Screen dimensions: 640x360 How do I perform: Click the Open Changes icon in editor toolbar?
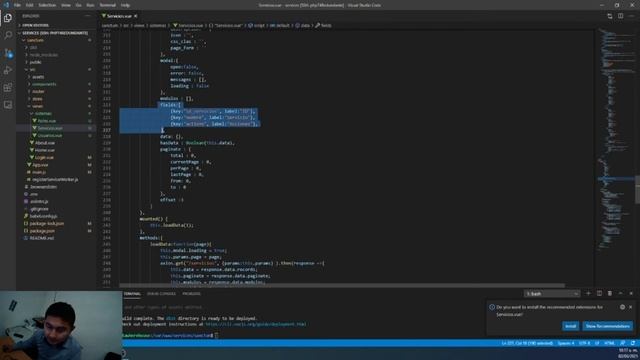click(x=610, y=16)
